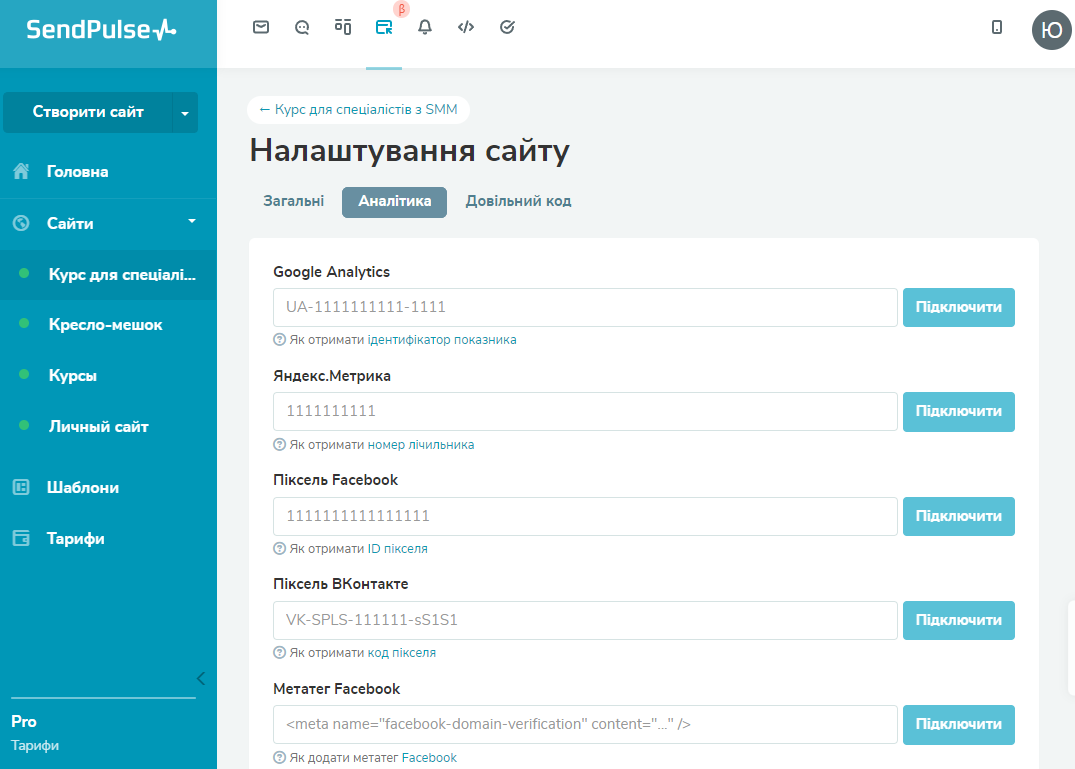Screen dimensions: 1075x769
Task: Open the user profile avatar "Ю"
Action: (1051, 30)
